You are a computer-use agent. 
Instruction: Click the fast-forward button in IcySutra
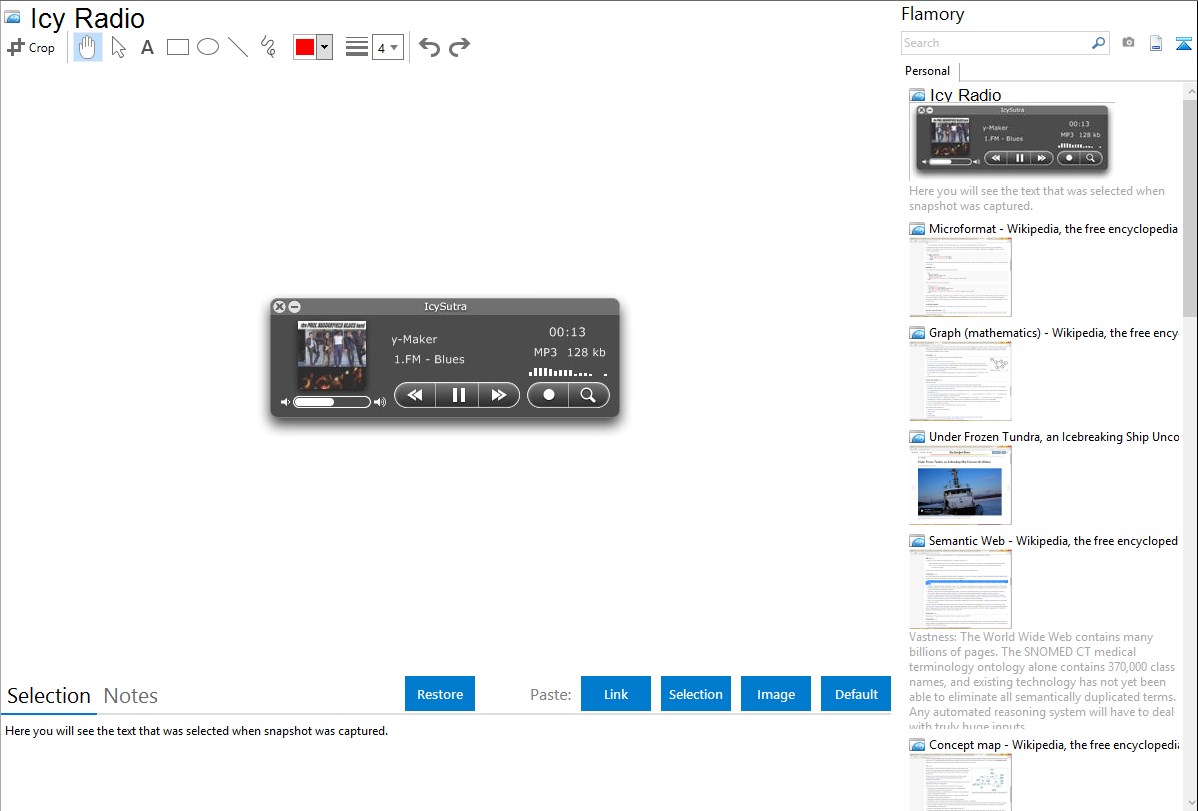(499, 395)
